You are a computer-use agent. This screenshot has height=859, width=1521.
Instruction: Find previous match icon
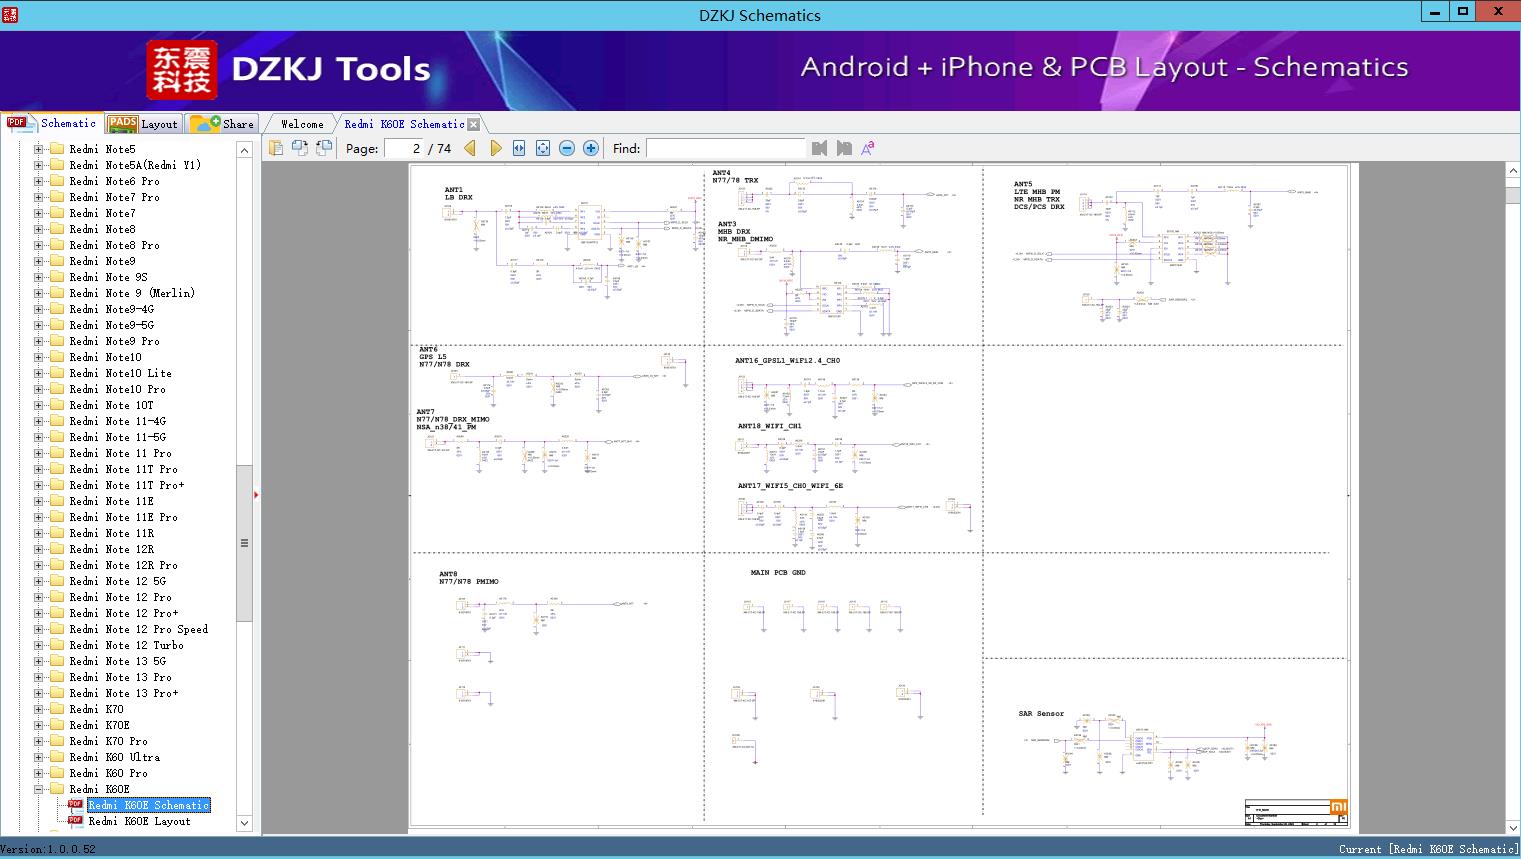point(820,148)
